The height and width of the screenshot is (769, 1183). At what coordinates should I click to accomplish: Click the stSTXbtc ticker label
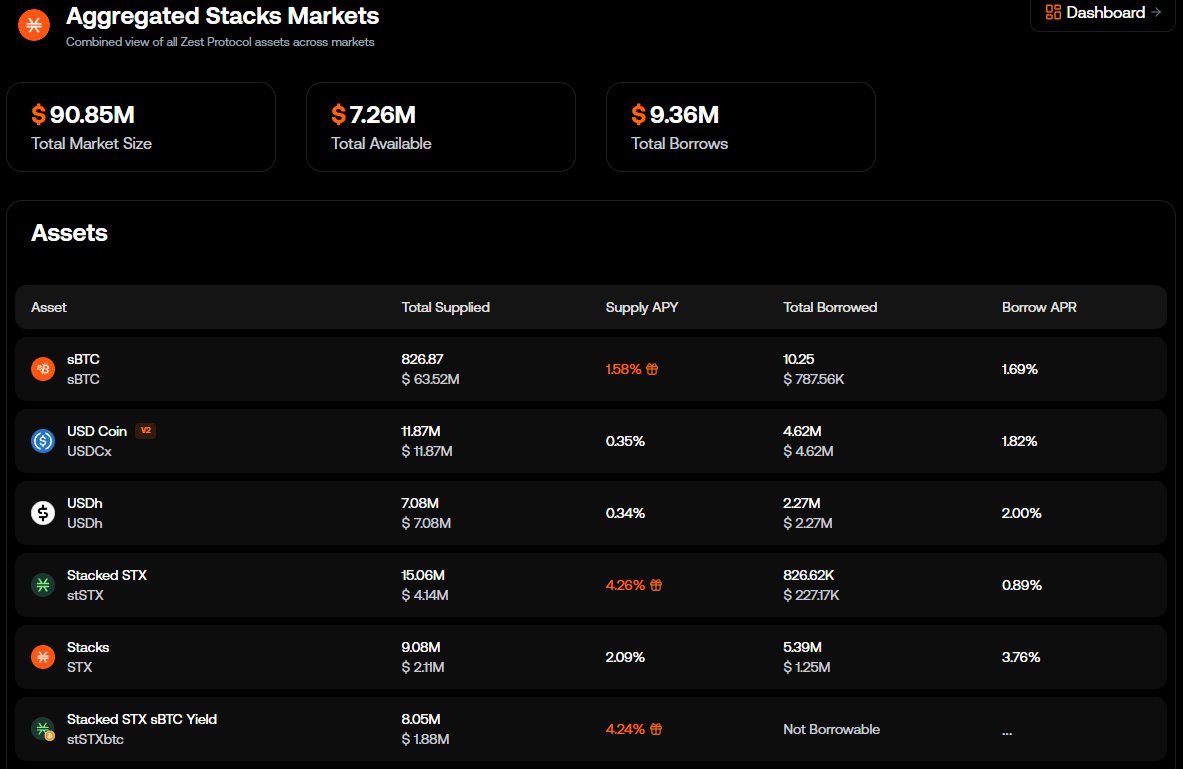click(x=95, y=740)
